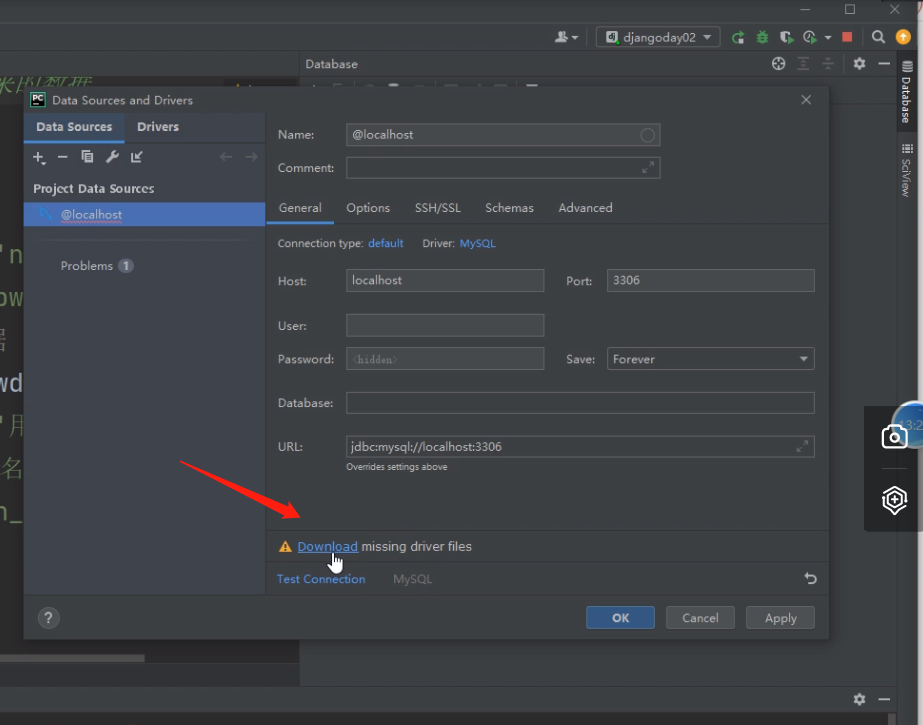The height and width of the screenshot is (725, 923).
Task: Open profiler run options arrow
Action: click(x=828, y=38)
